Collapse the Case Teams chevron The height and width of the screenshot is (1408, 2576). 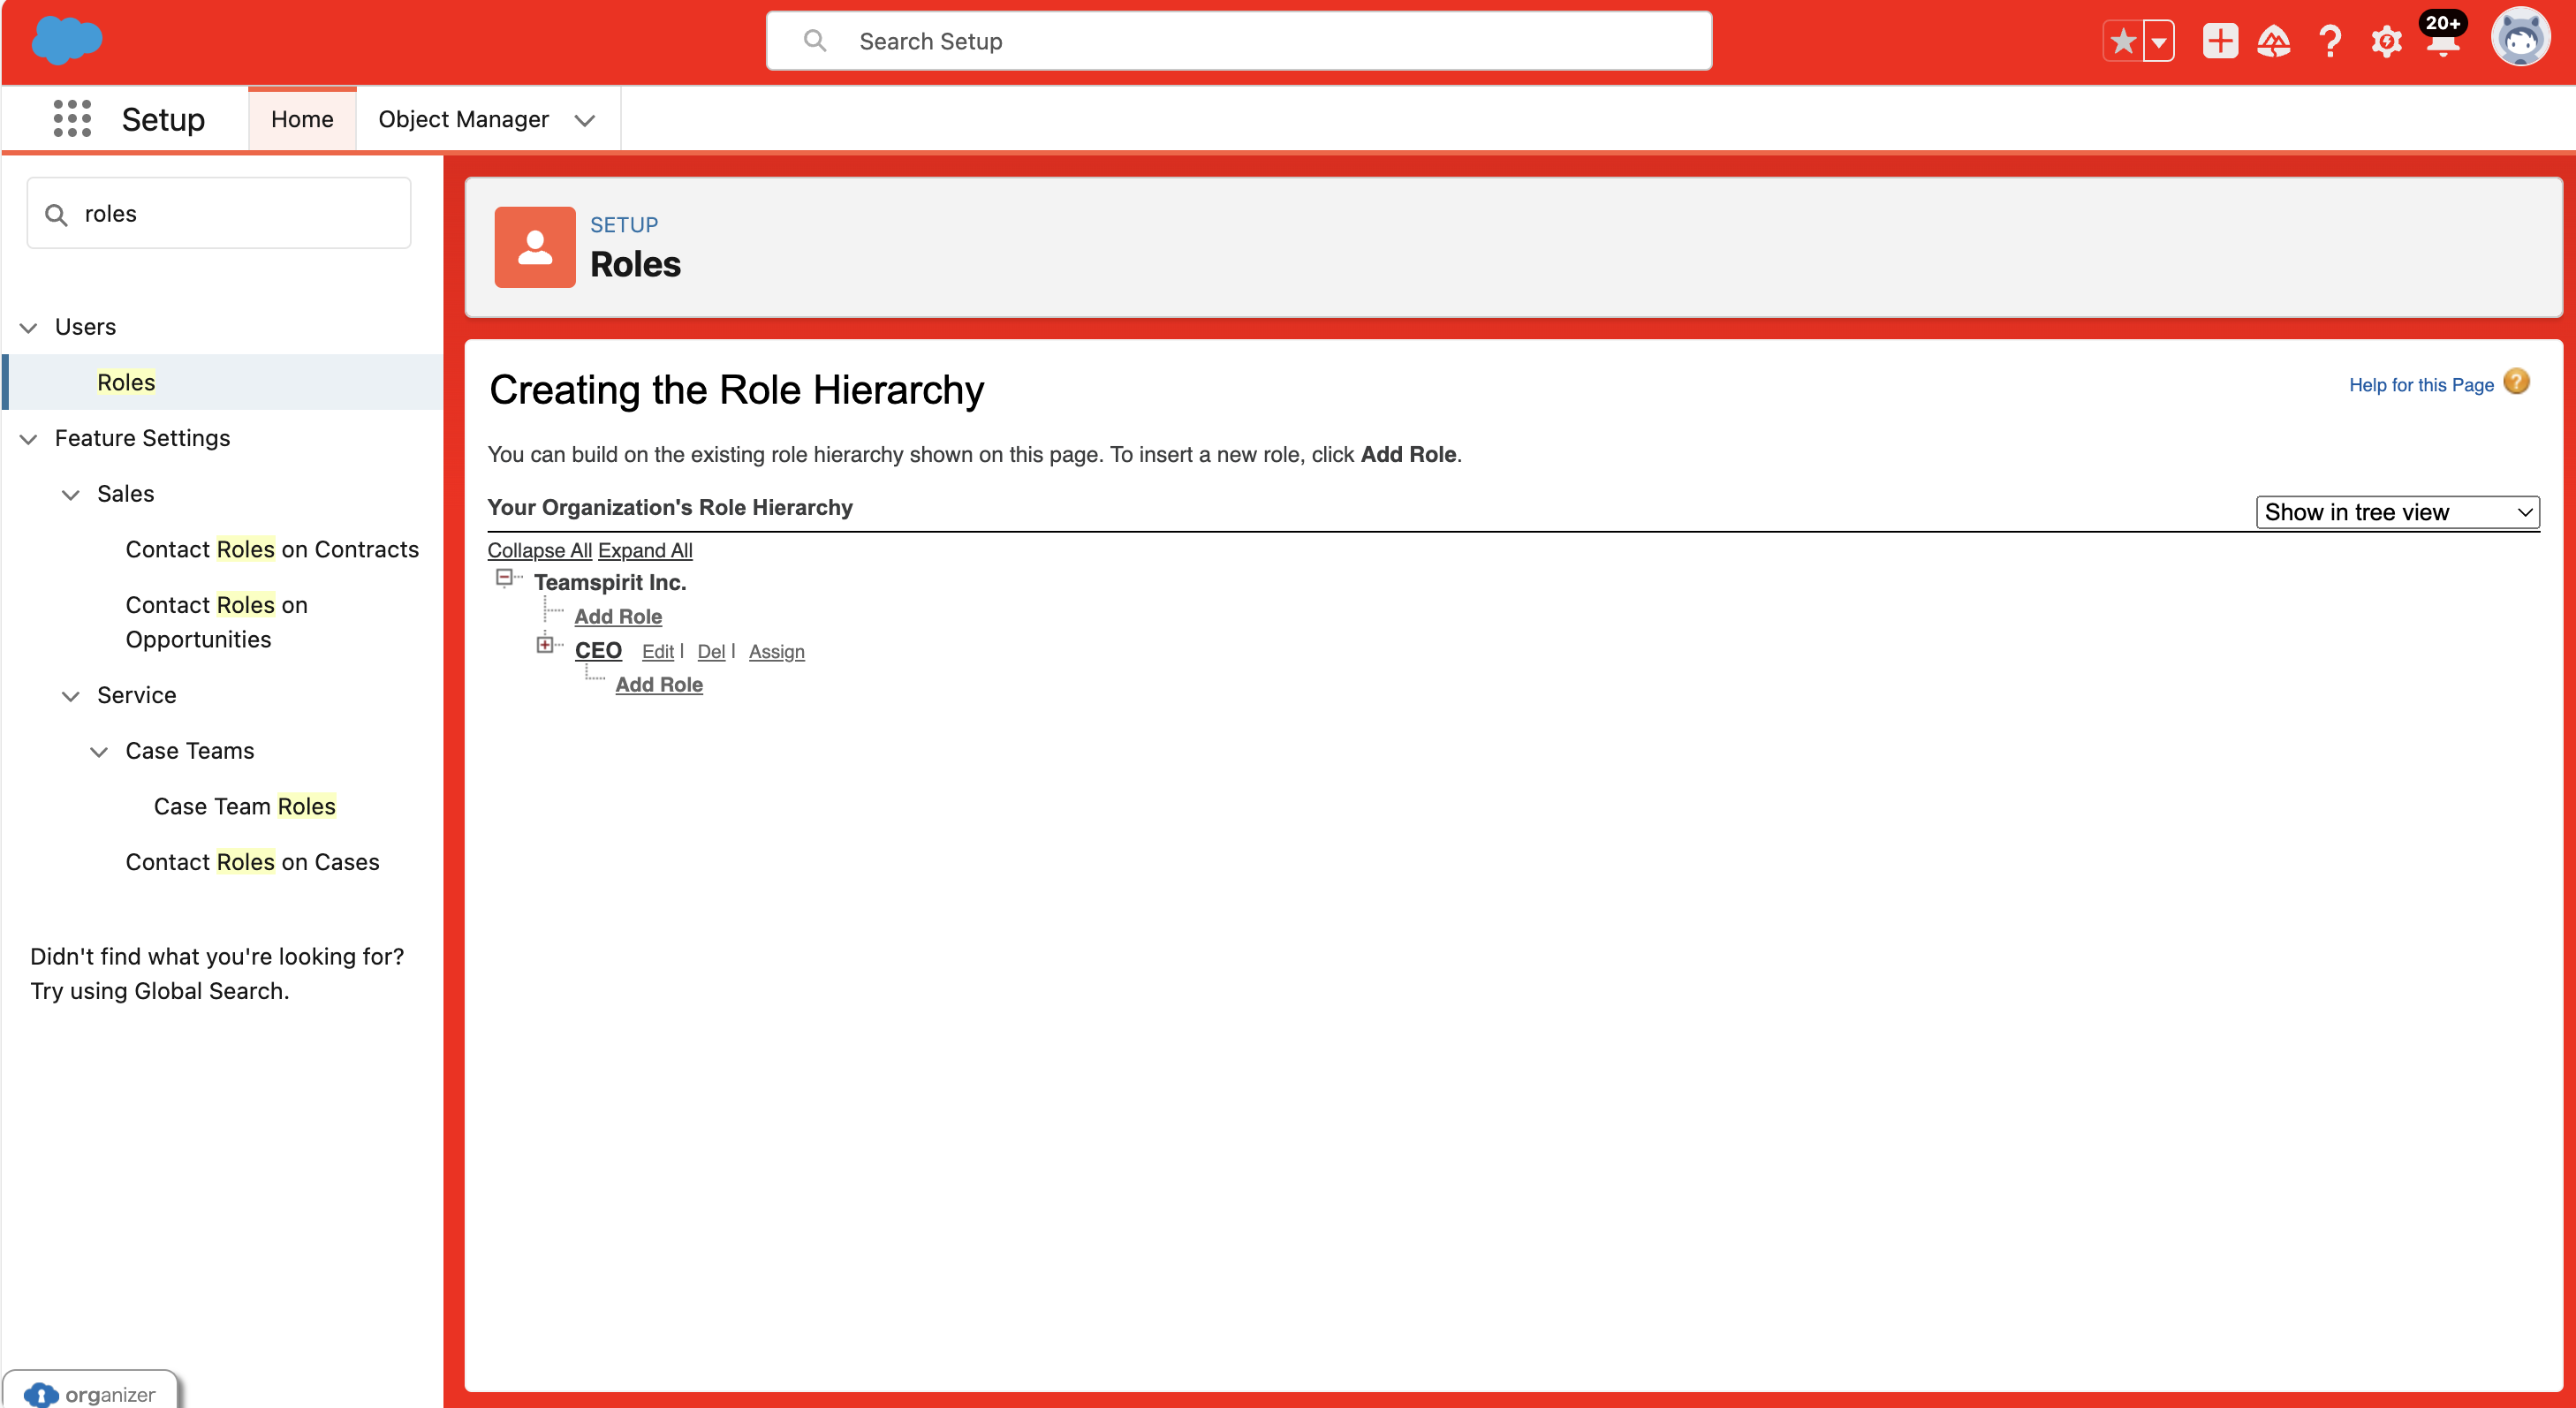pyautogui.click(x=99, y=752)
